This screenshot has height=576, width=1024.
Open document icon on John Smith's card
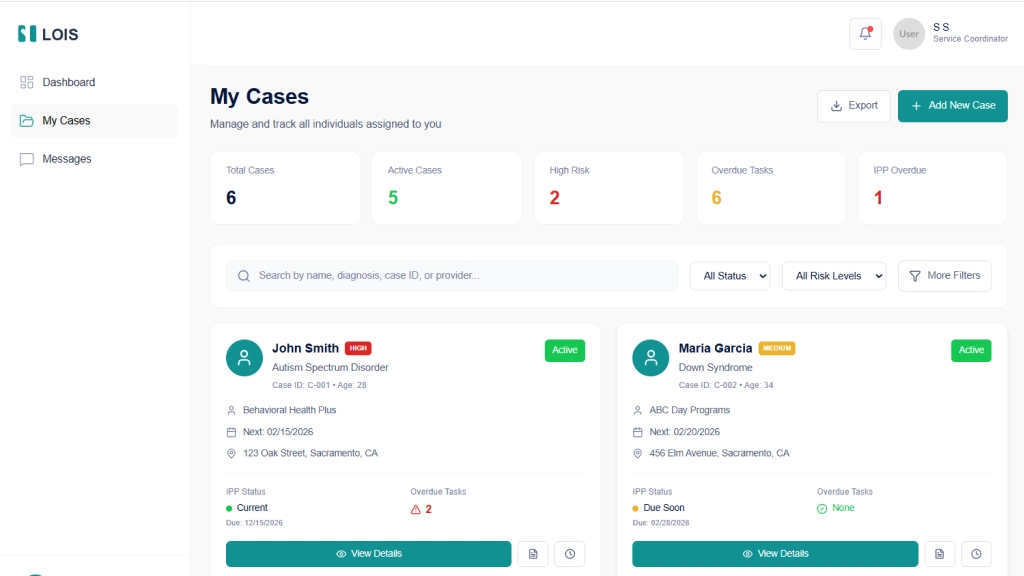click(533, 554)
